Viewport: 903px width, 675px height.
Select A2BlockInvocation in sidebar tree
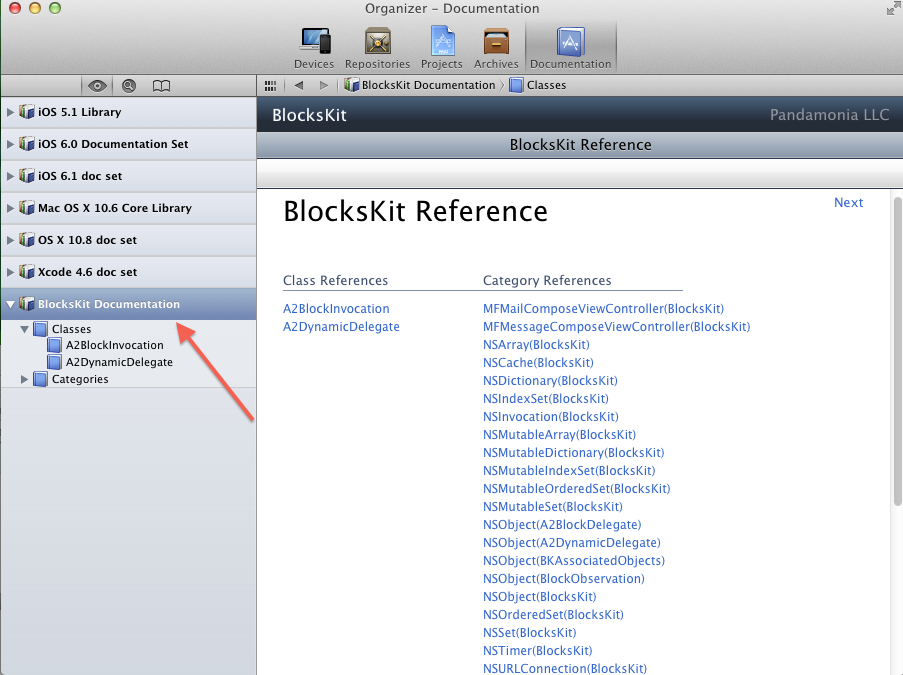click(x=114, y=345)
